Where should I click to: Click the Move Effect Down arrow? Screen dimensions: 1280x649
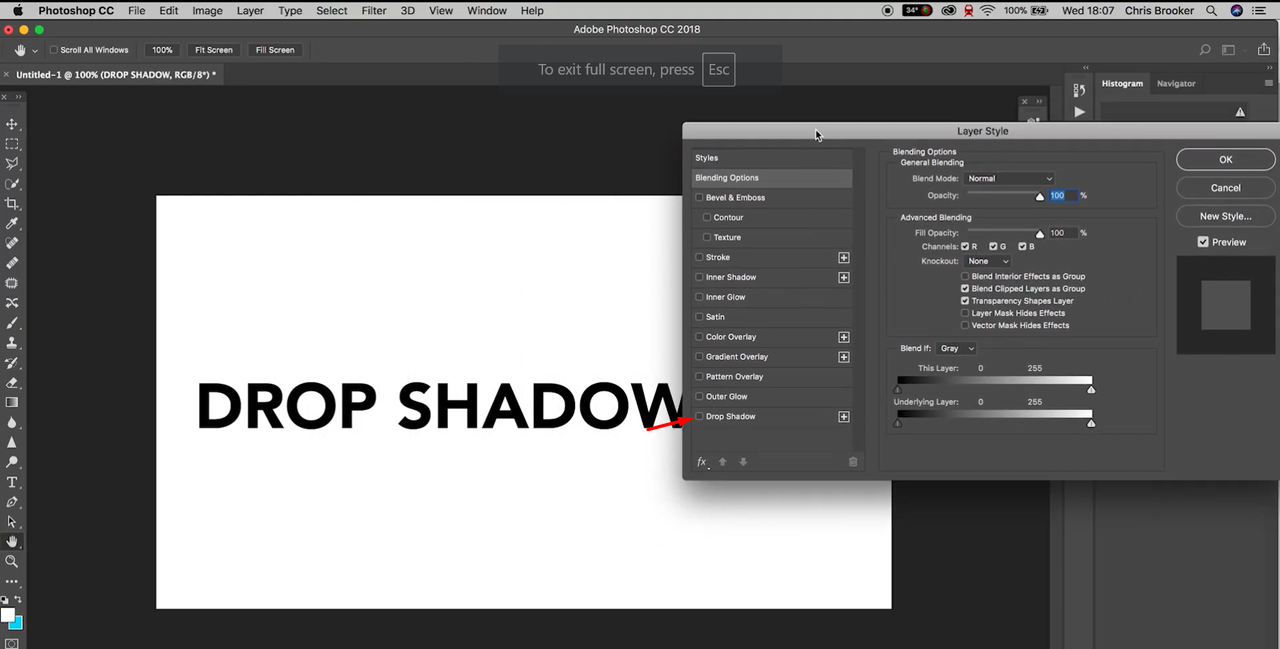pyautogui.click(x=743, y=461)
